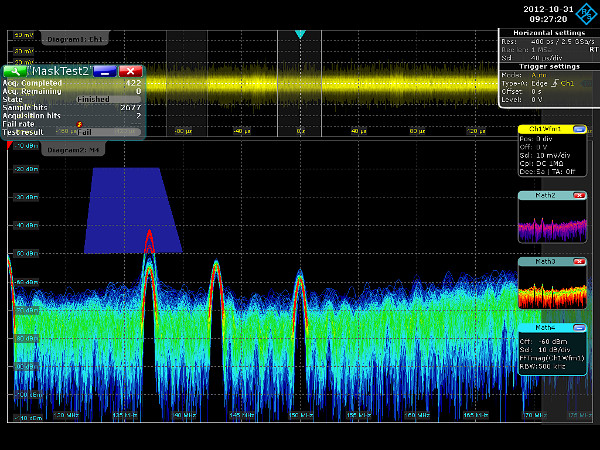Minimize the Math4 signal icon
600x450 pixels.
579,328
